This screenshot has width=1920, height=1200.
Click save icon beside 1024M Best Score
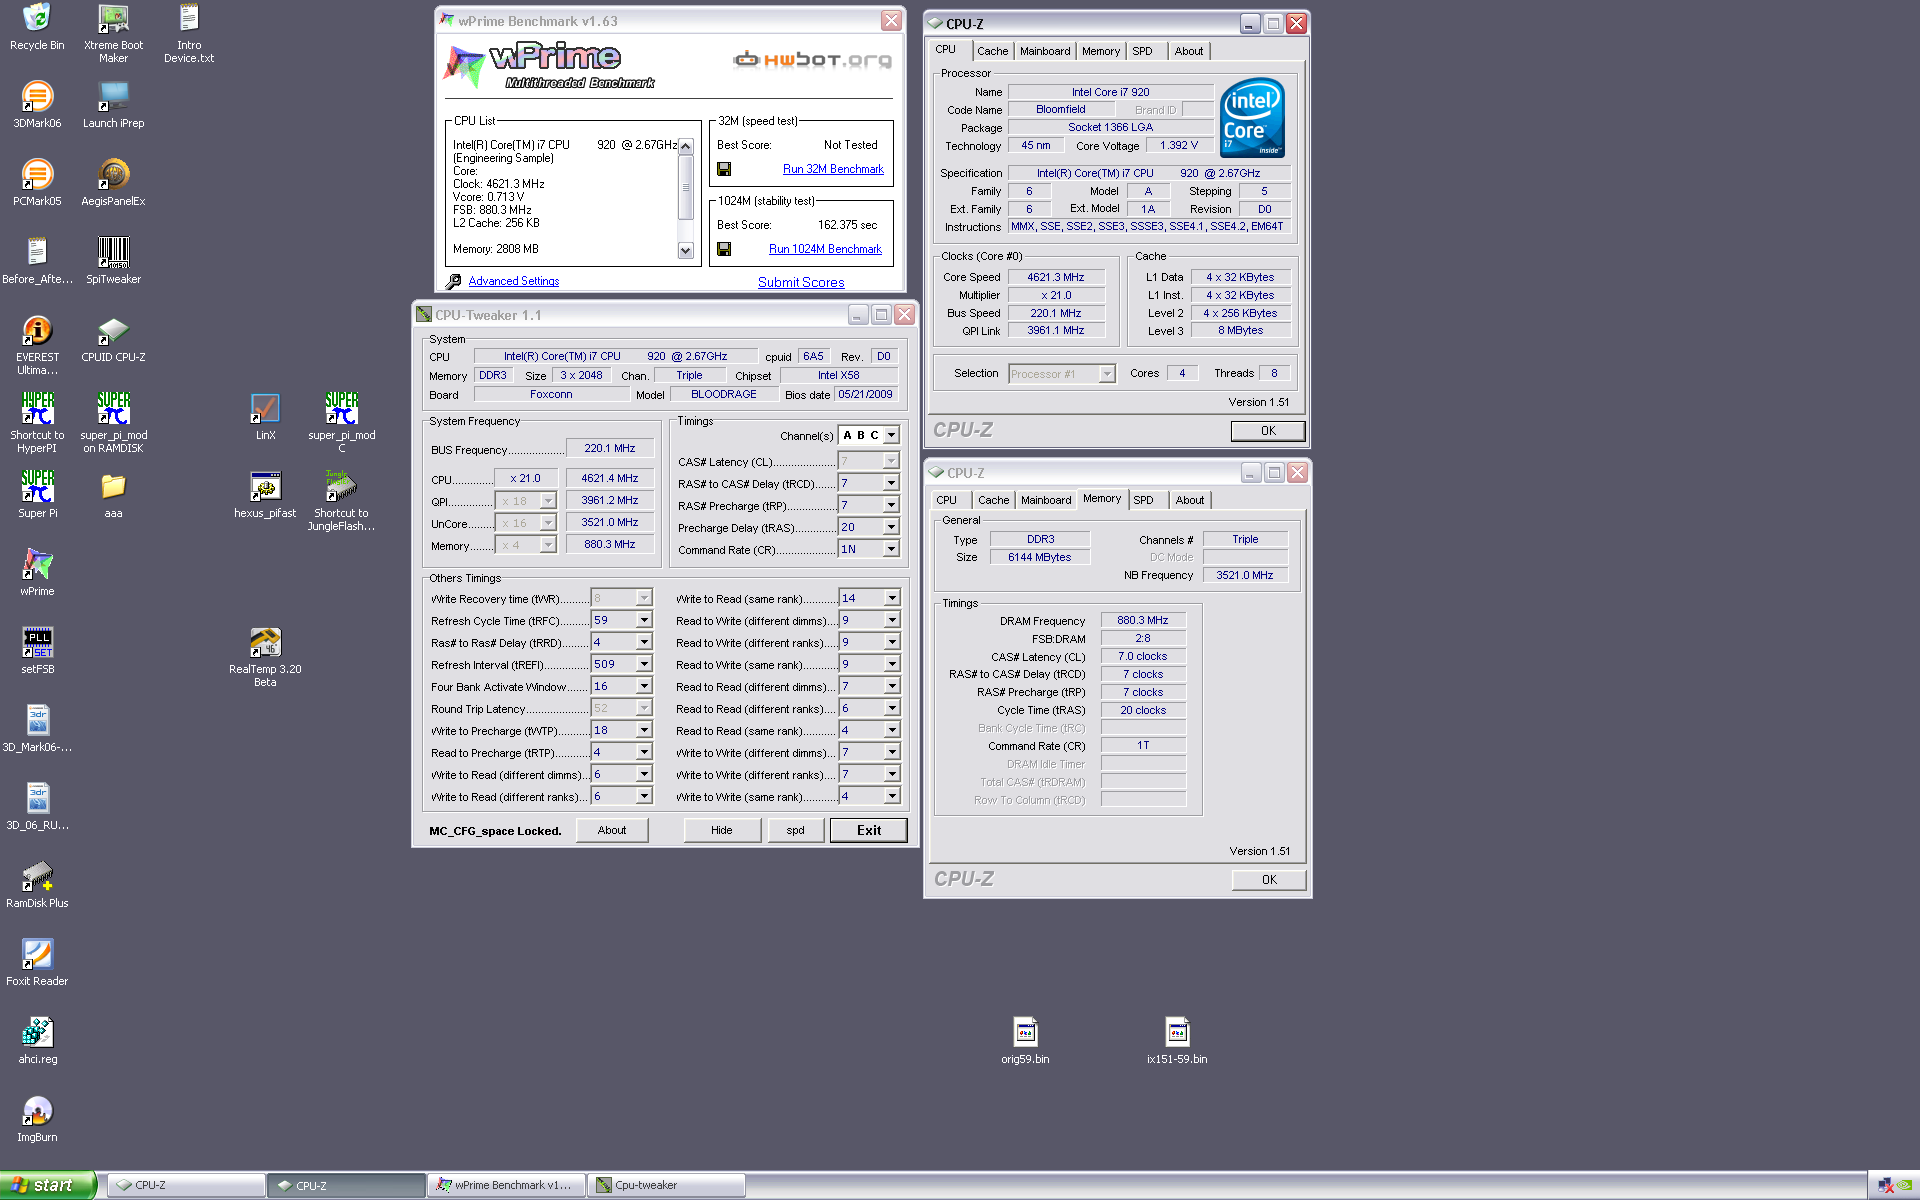[724, 249]
